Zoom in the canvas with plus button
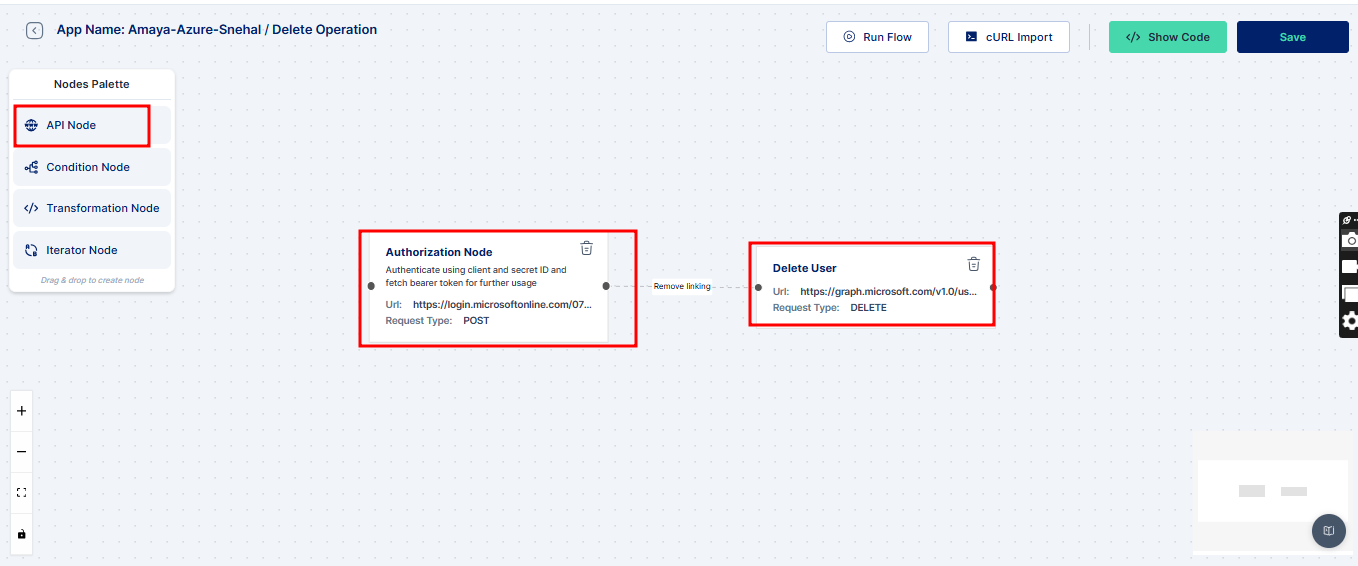The image size is (1358, 566). [x=22, y=411]
